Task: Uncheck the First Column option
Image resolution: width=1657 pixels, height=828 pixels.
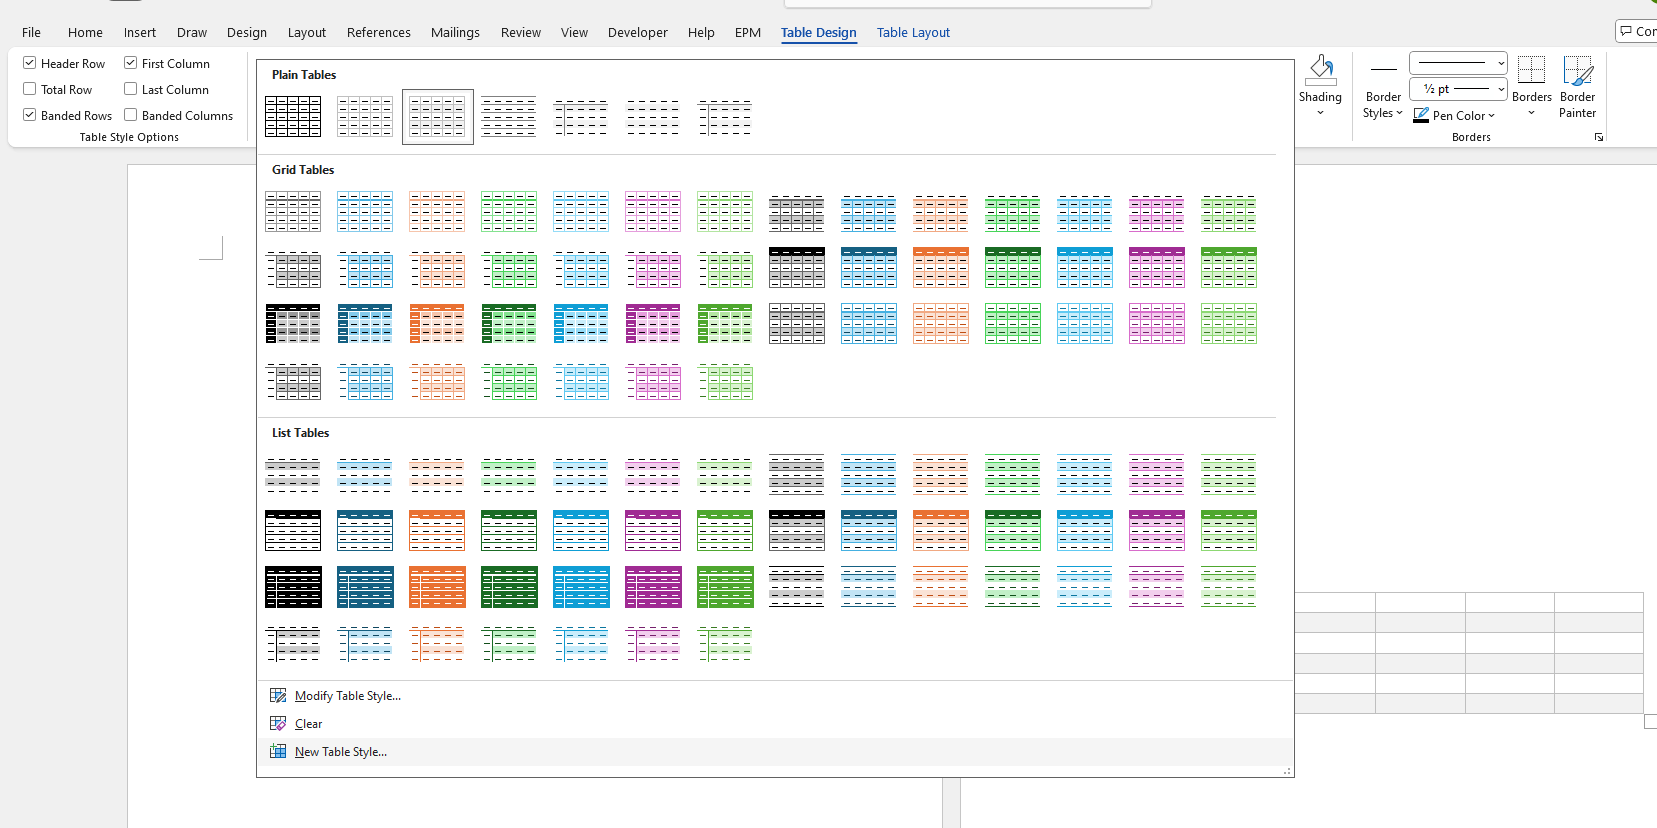Action: [x=131, y=63]
